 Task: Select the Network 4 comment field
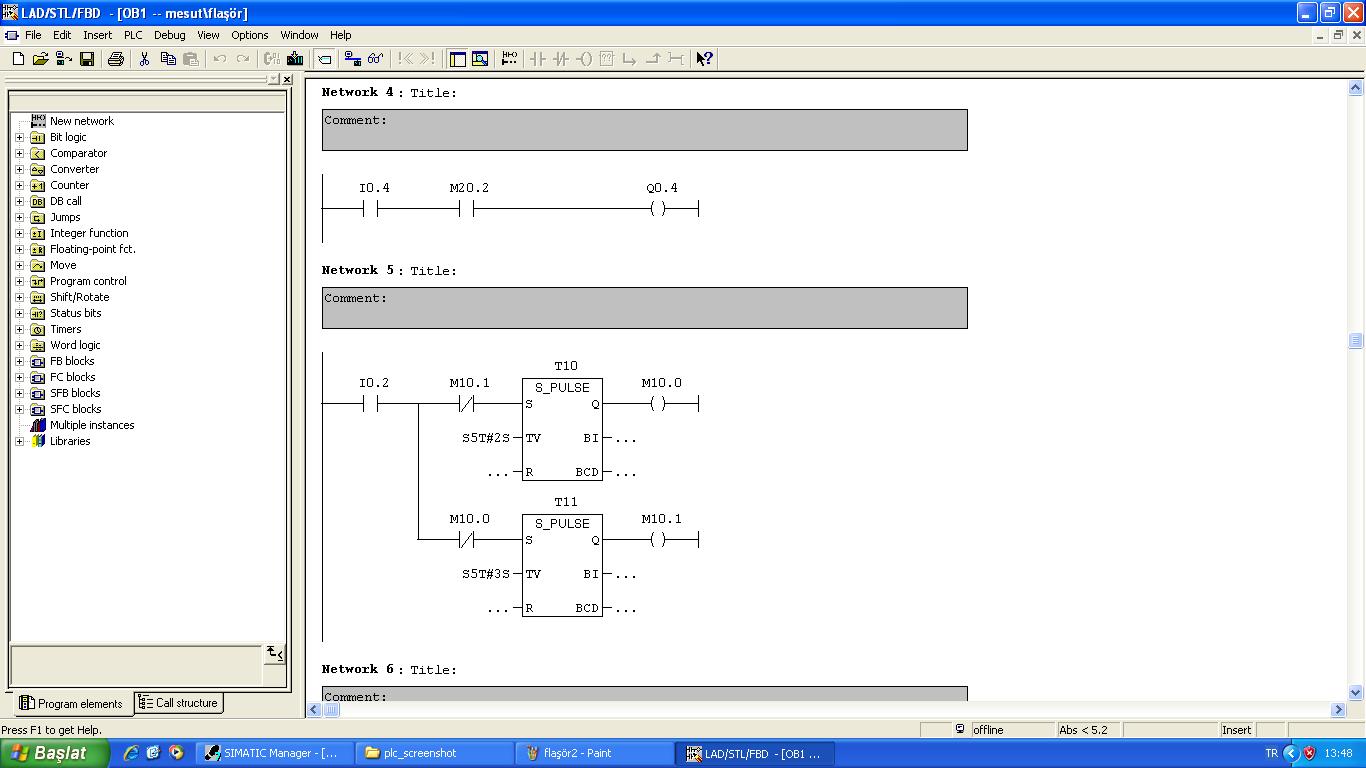pos(644,130)
